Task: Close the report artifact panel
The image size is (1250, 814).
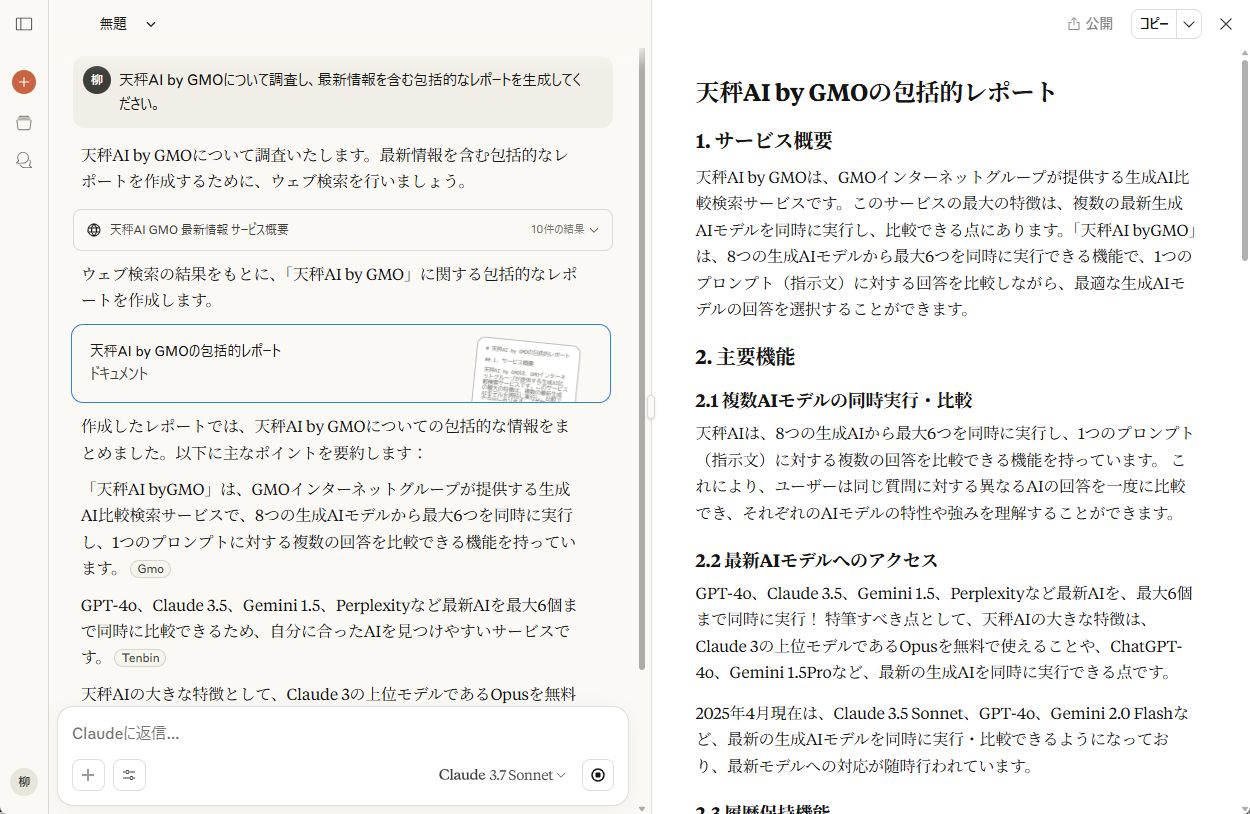Action: pos(1226,24)
